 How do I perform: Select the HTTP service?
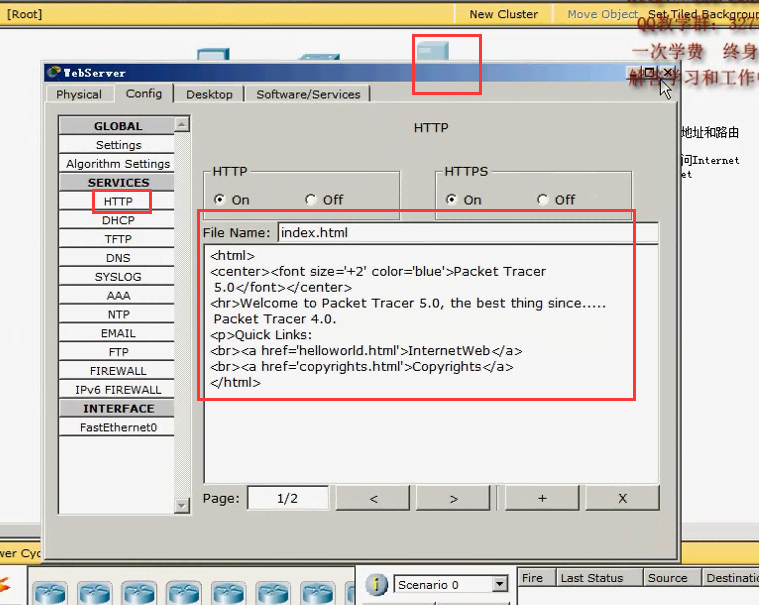click(x=118, y=201)
